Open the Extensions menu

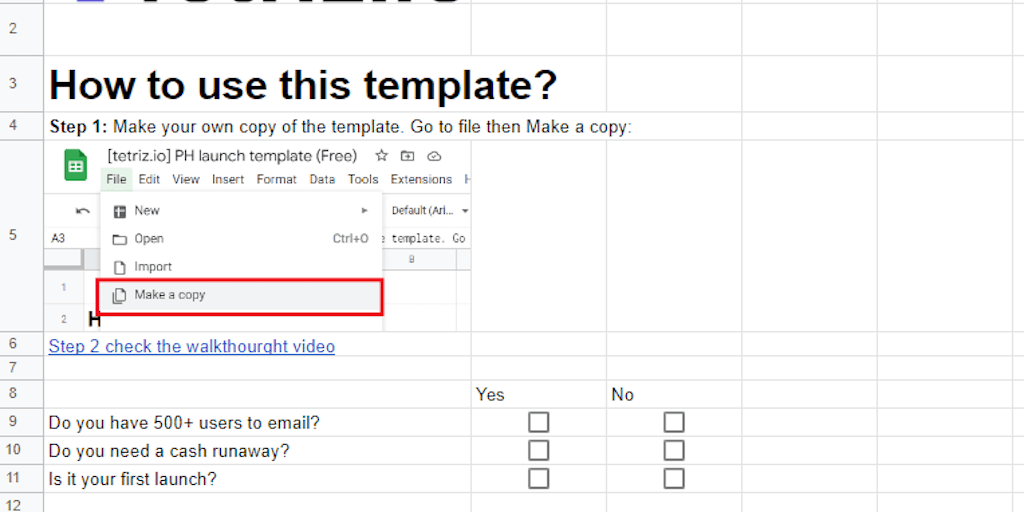coord(421,180)
